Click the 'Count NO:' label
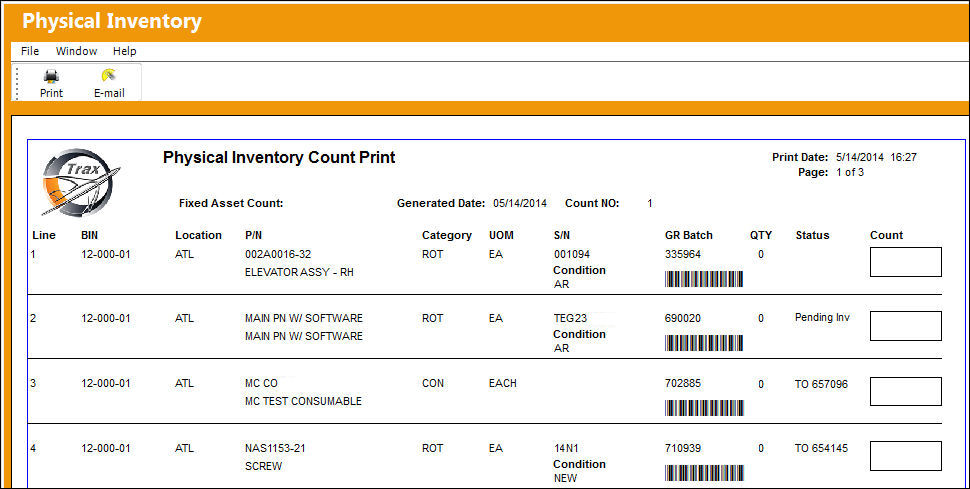Screen dimensions: 970x489 [592, 203]
